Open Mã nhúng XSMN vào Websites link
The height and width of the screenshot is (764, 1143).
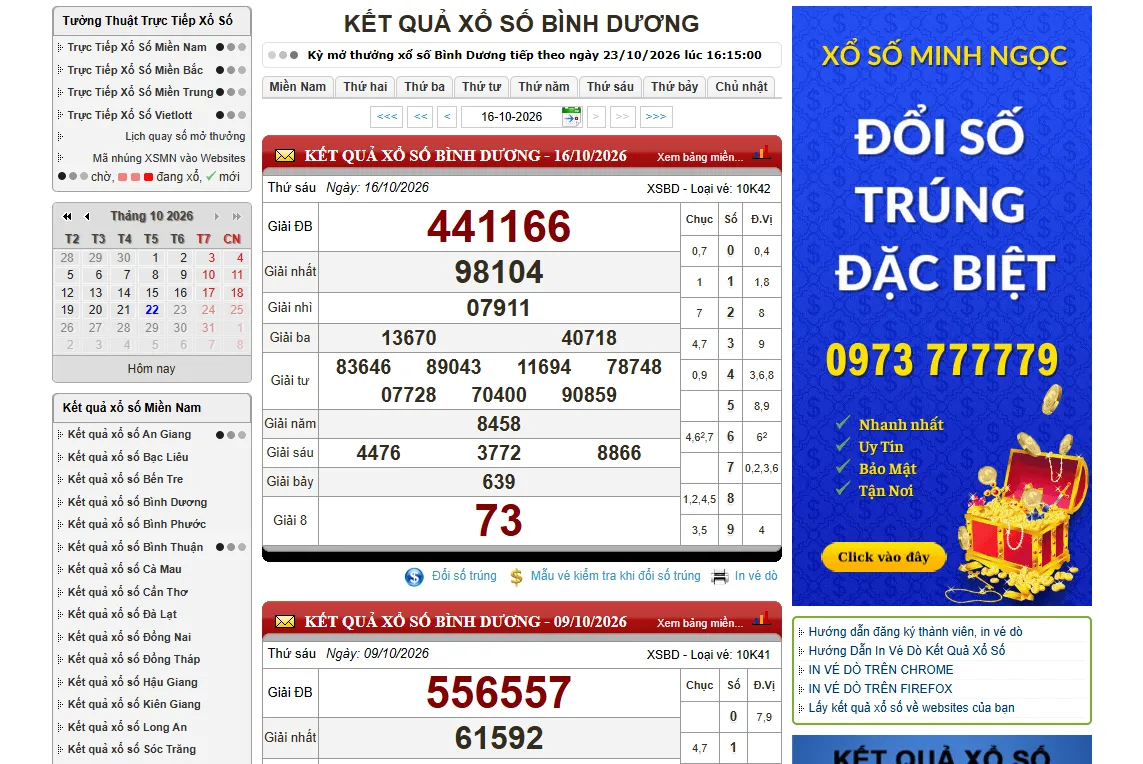[x=169, y=158]
